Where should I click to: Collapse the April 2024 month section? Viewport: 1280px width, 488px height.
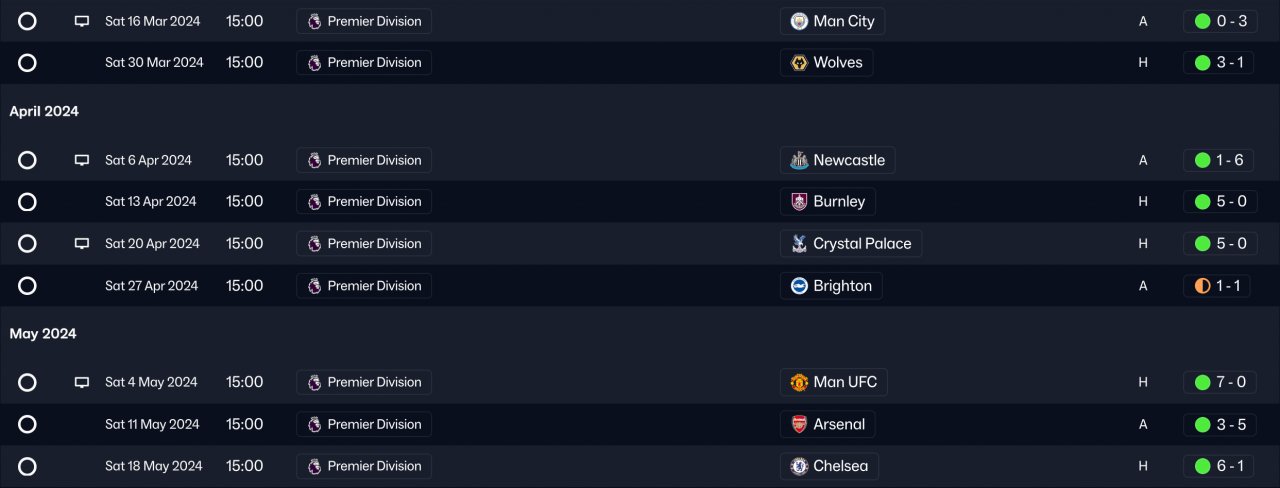tap(44, 111)
